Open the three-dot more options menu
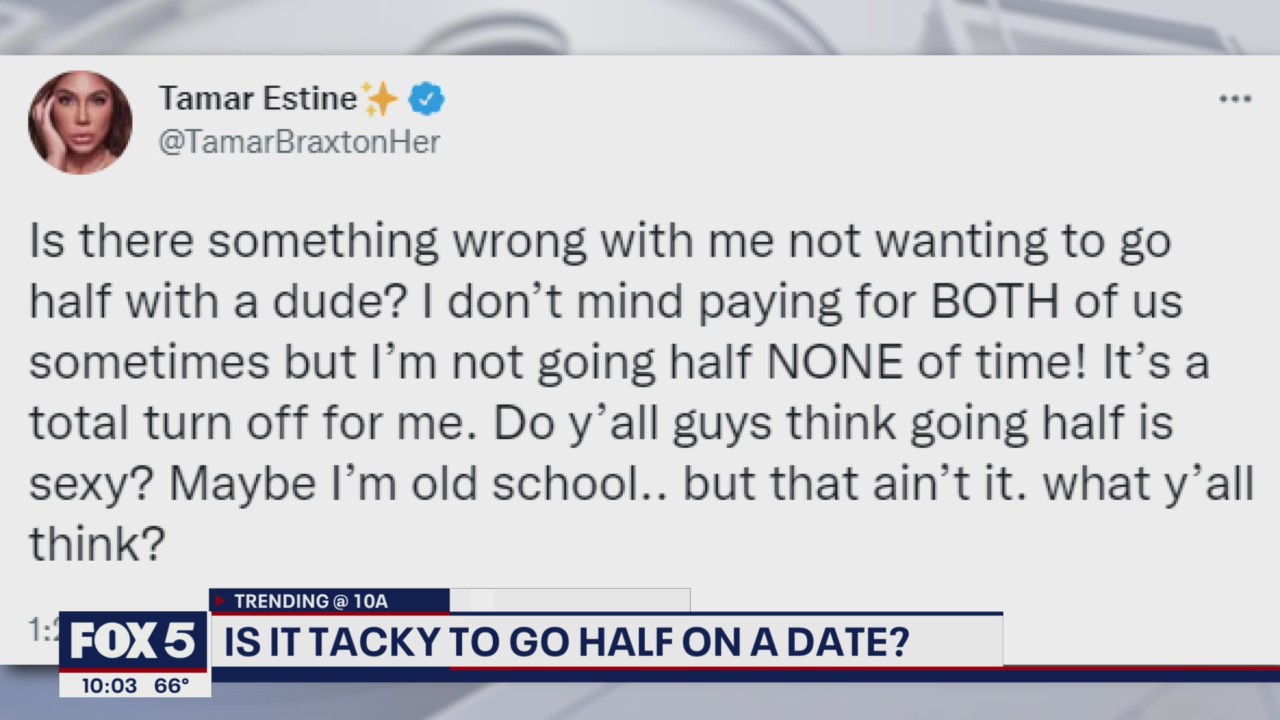The width and height of the screenshot is (1280, 720). [1236, 99]
